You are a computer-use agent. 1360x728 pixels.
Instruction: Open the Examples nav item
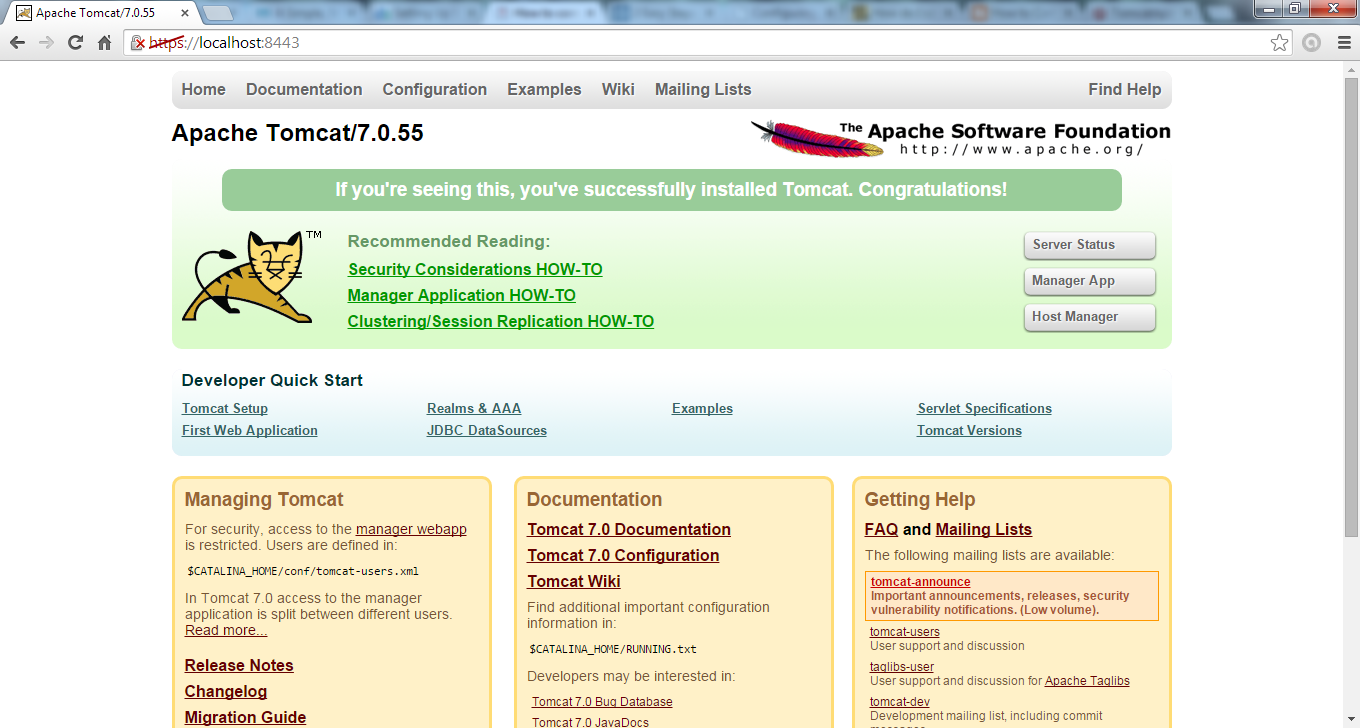(544, 89)
